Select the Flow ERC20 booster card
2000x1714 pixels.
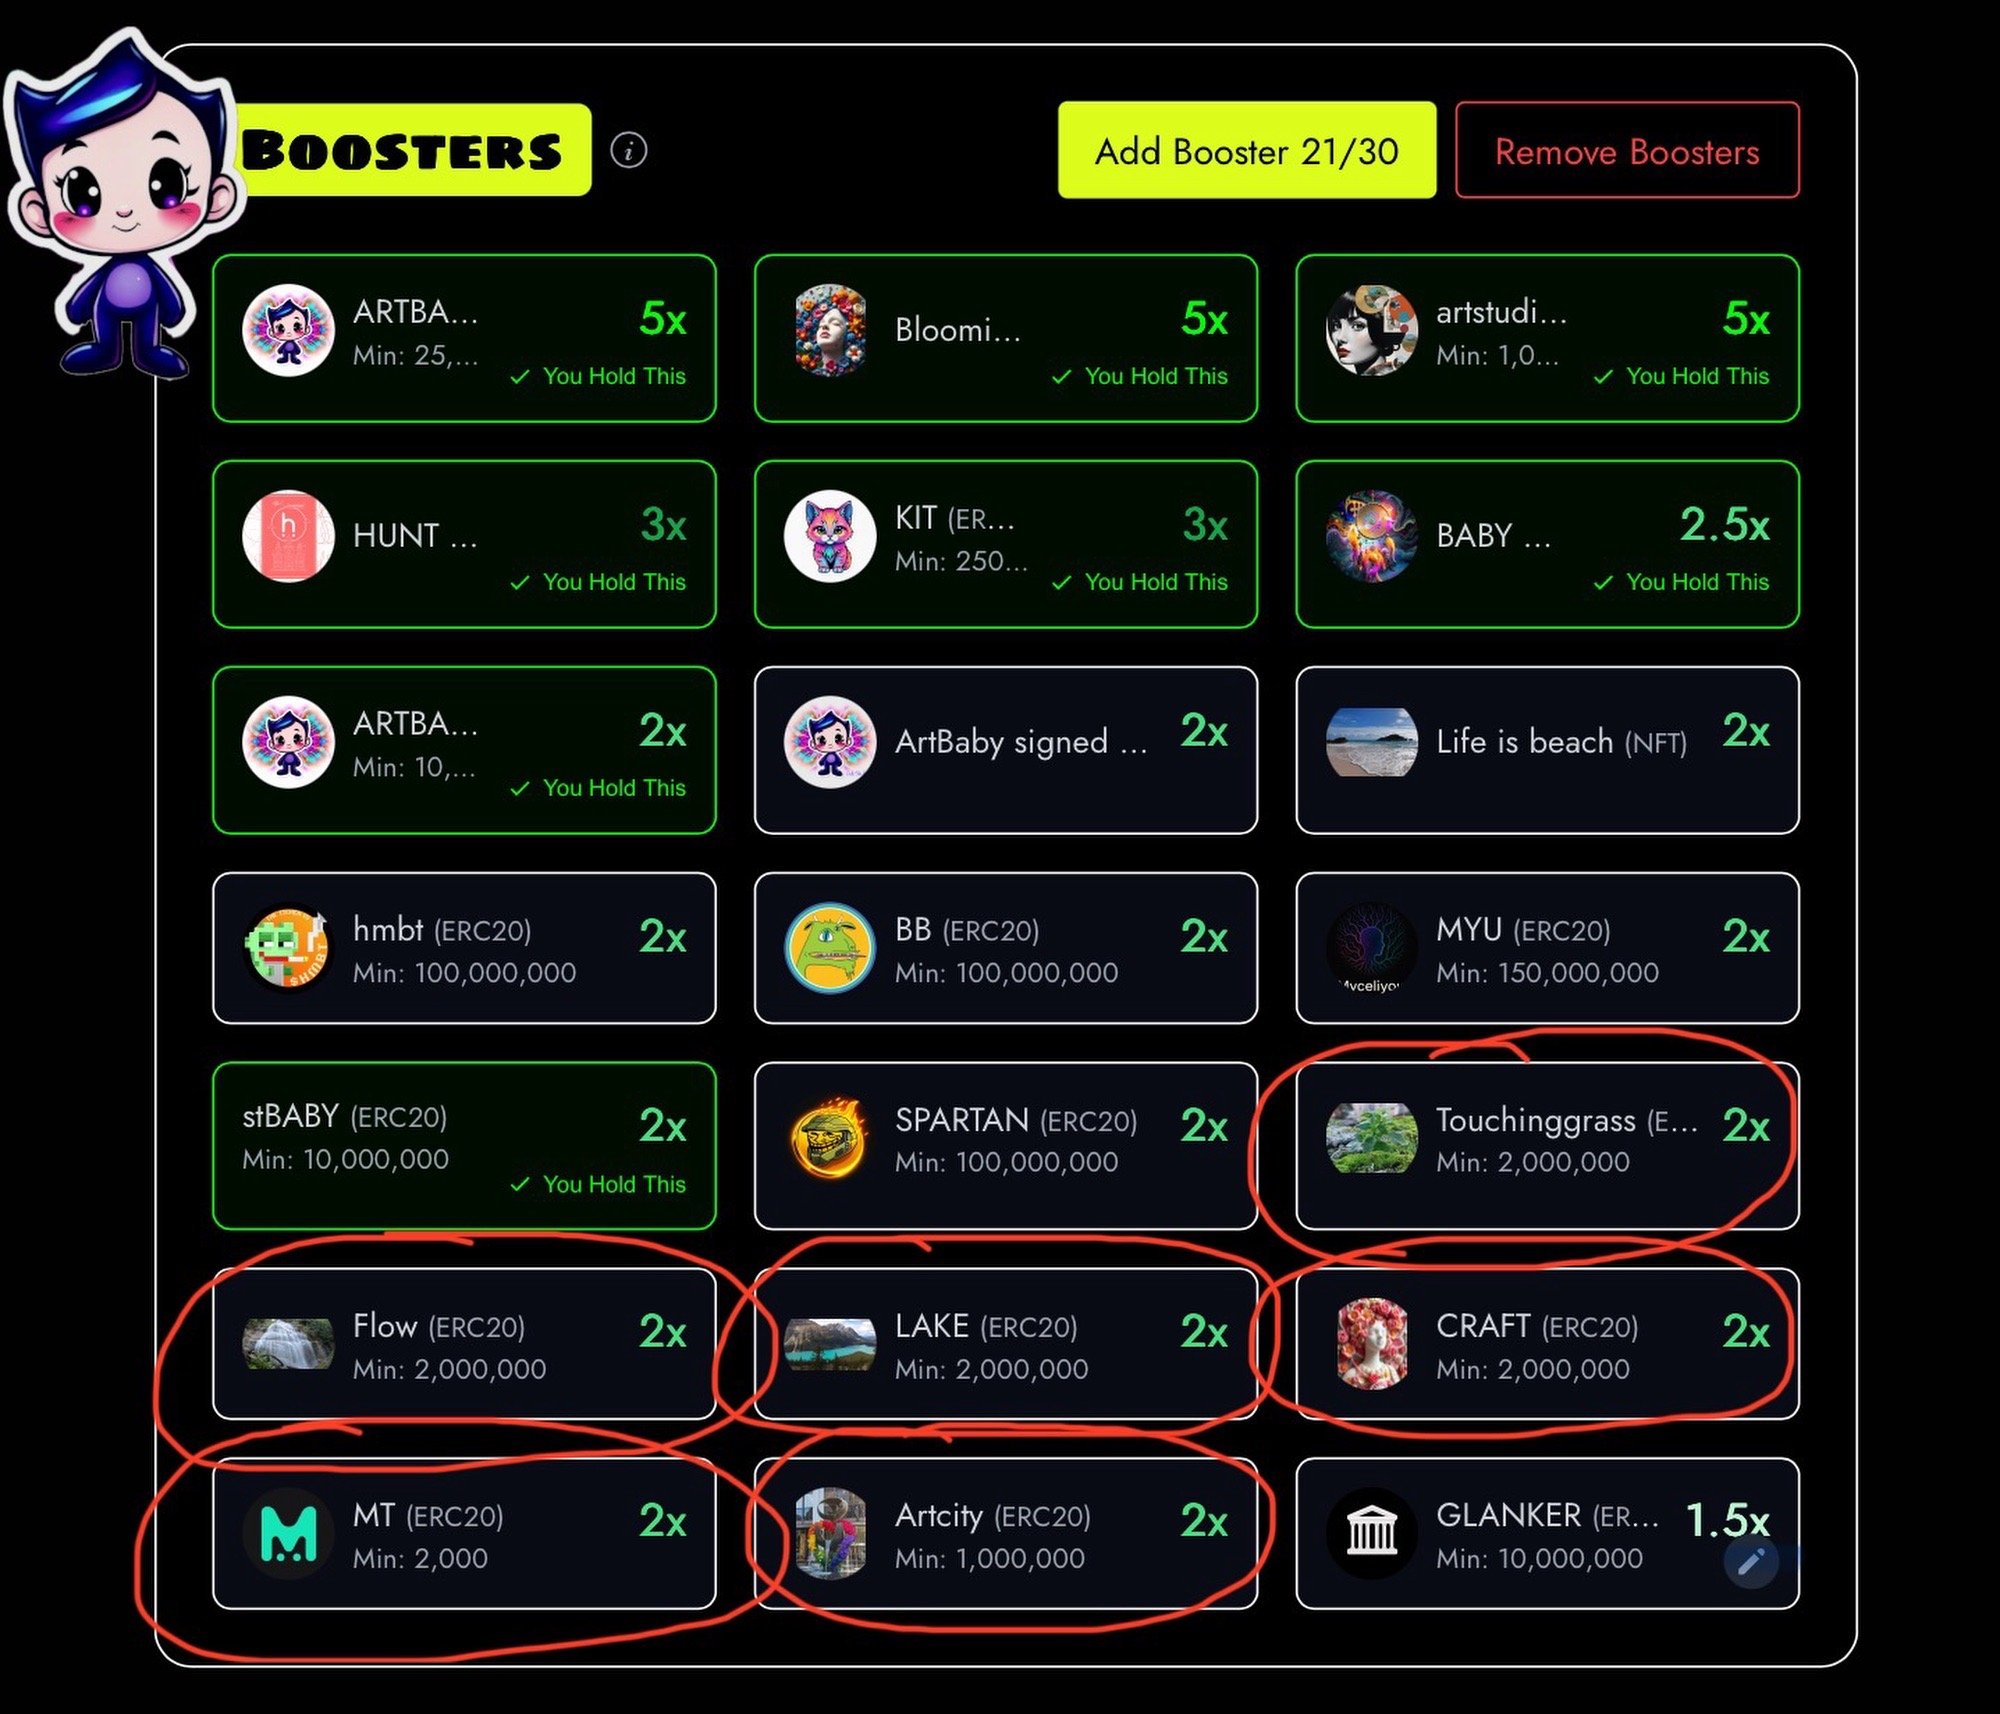pyautogui.click(x=464, y=1344)
